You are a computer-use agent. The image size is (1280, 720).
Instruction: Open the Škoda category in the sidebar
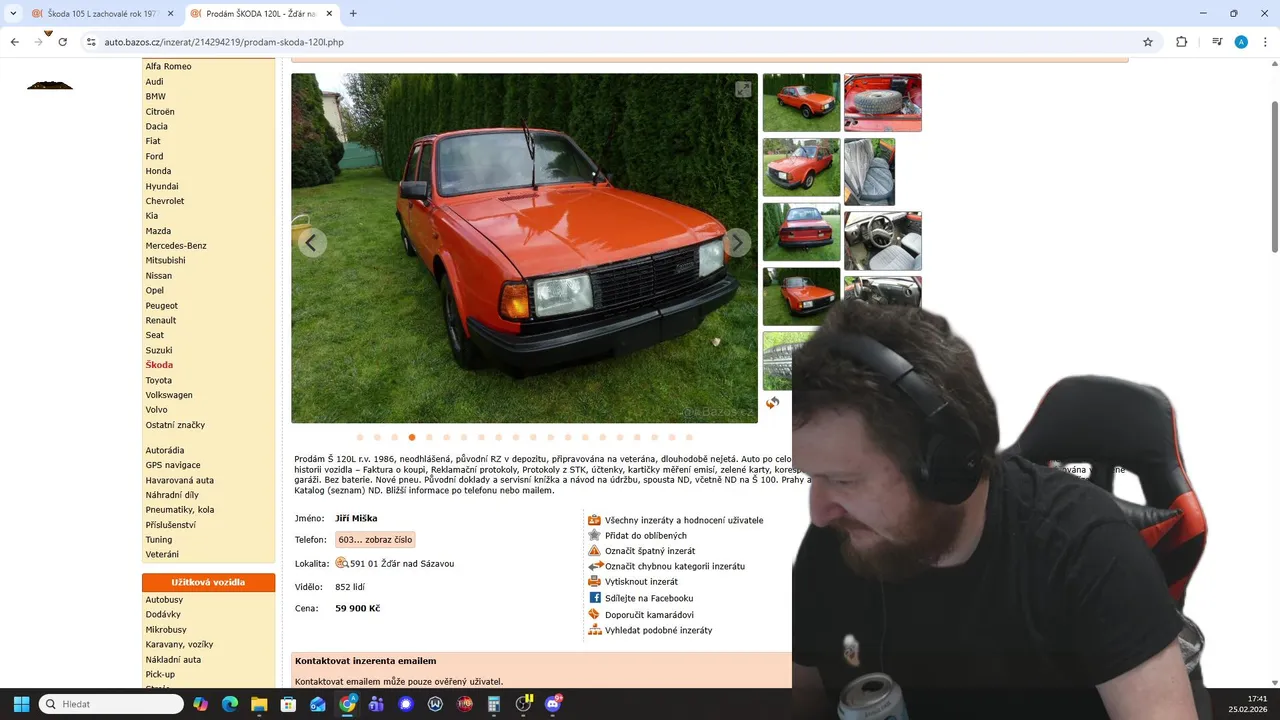pos(159,365)
